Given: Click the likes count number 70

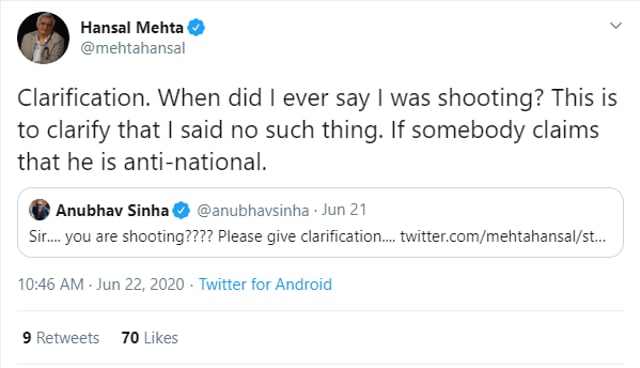Looking at the screenshot, I should pos(130,338).
